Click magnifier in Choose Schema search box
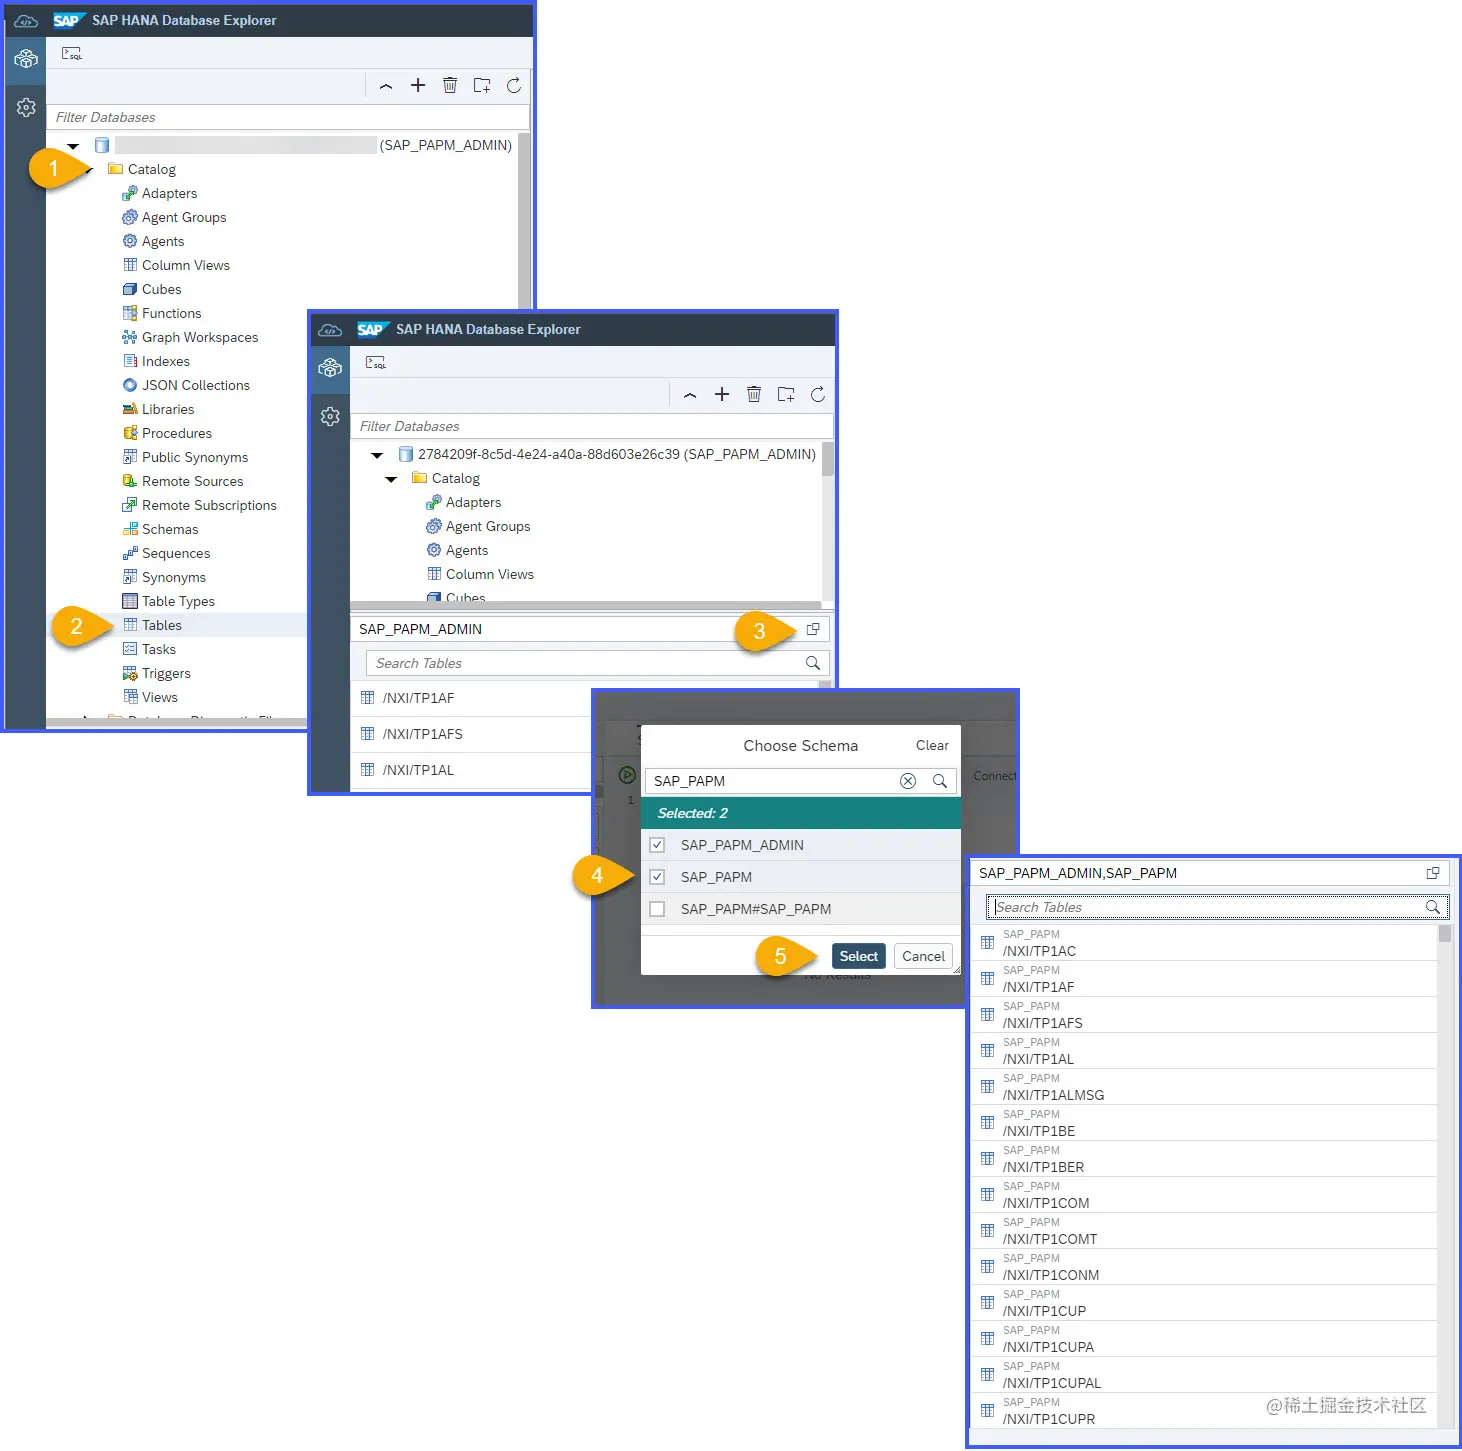Viewport: 1462px width, 1451px height. tap(940, 781)
